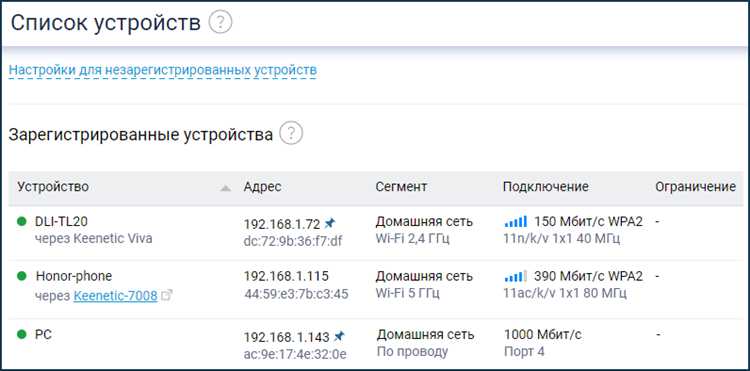Viewport: 750px width, 371px height.
Task: Click Домашняя сеть in PC row
Action: coord(425,334)
